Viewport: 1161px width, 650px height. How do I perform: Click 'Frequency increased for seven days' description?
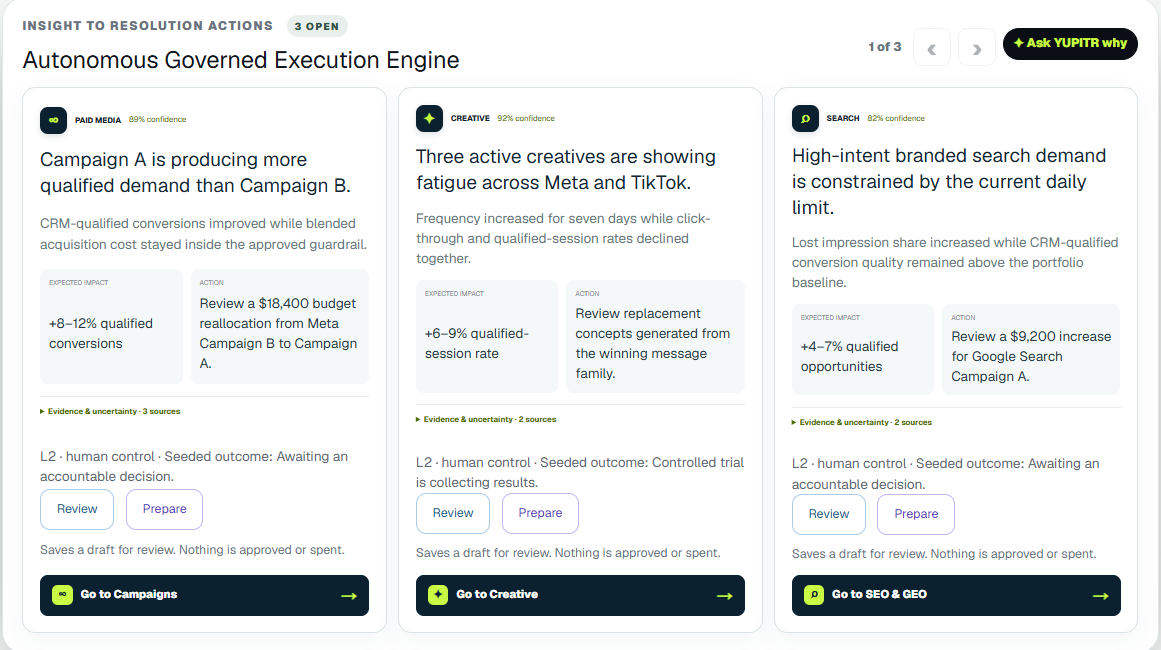pyautogui.click(x=563, y=238)
